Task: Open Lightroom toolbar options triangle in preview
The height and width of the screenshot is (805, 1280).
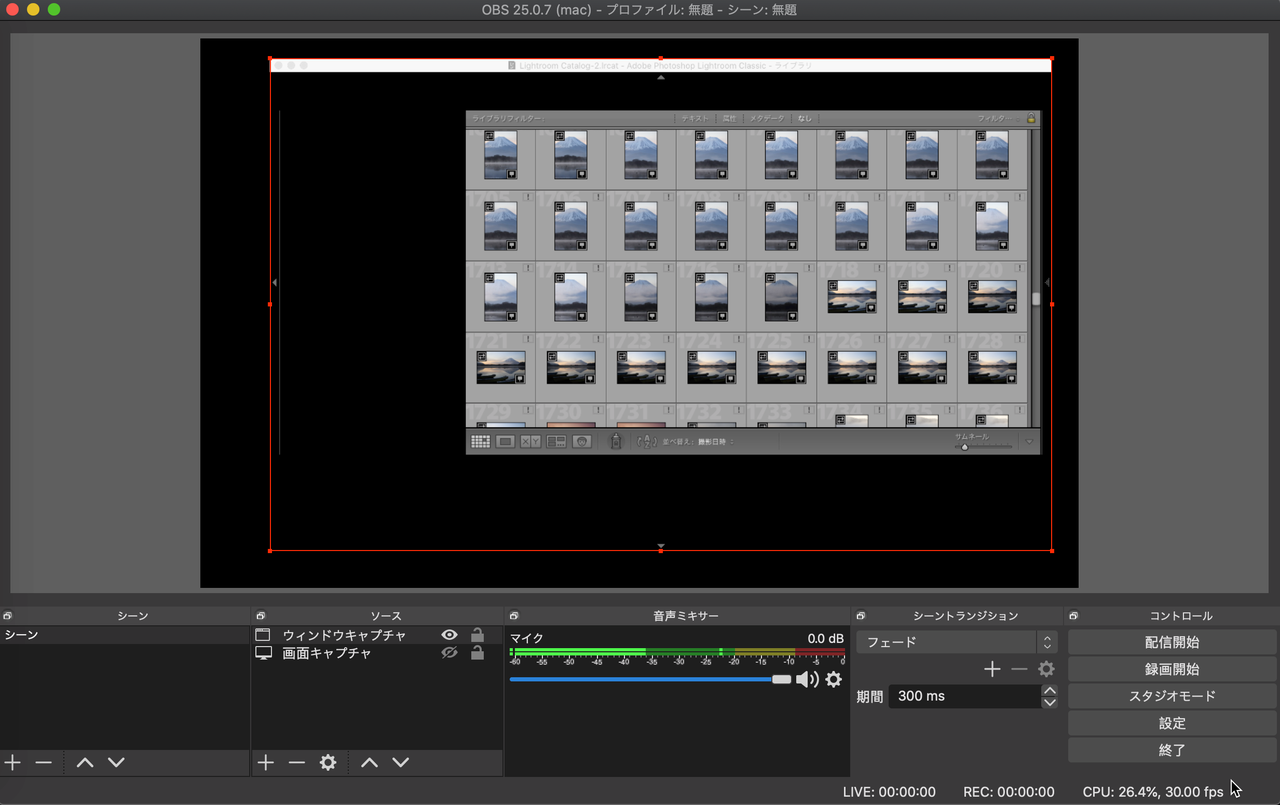Action: (1030, 441)
